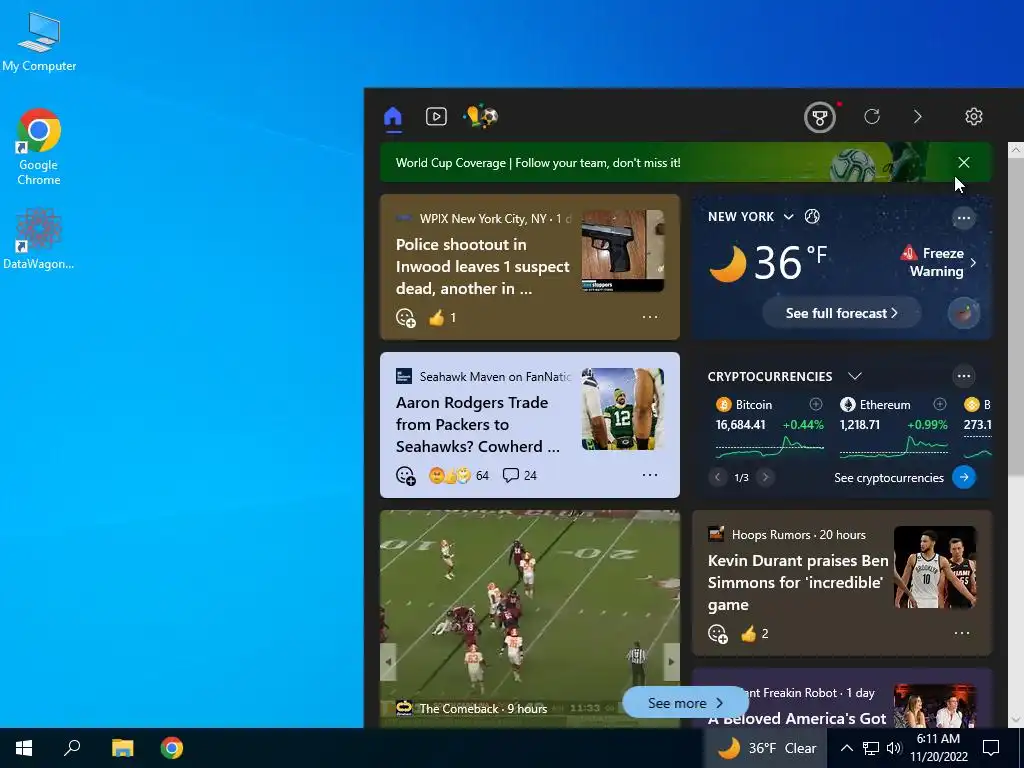Open the notification center icon

tap(991, 748)
